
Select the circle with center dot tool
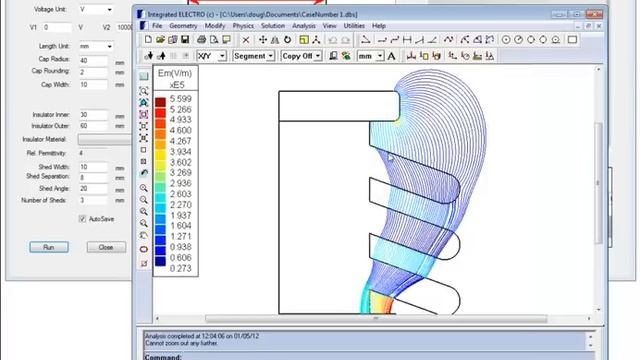(506, 40)
